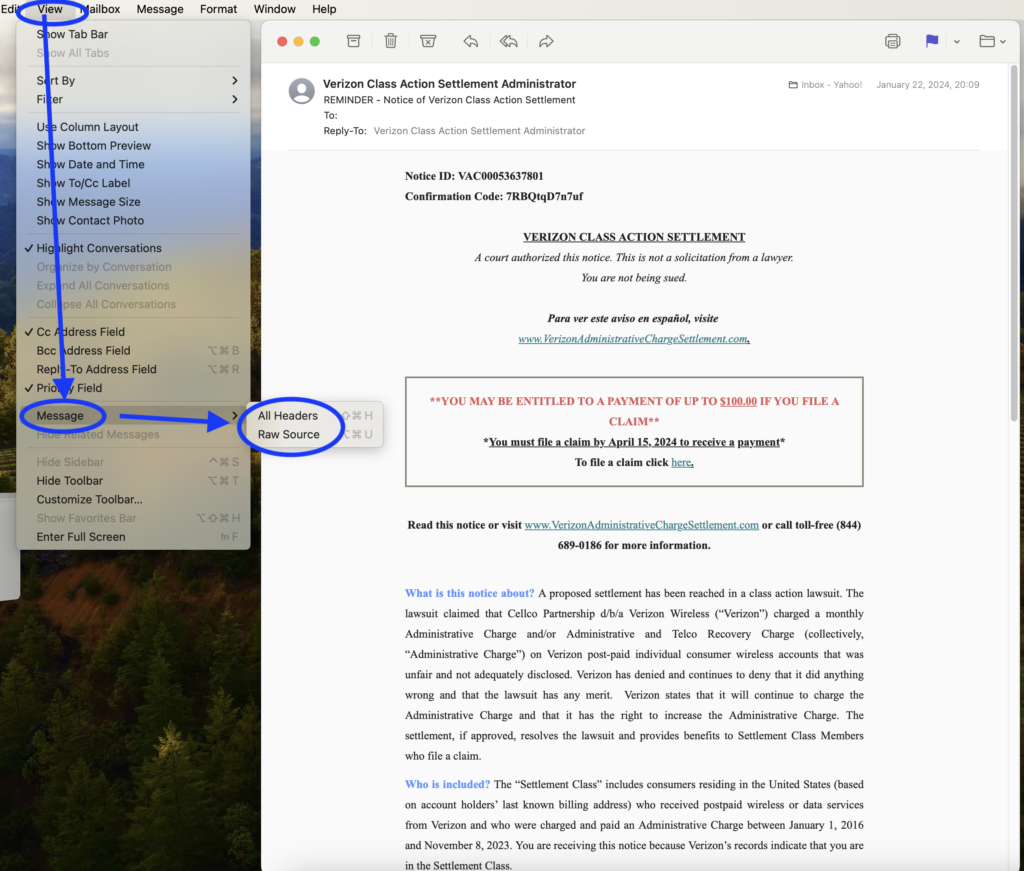Reply All using the double-arrow icon
Viewport: 1024px width, 871px height.
508,41
